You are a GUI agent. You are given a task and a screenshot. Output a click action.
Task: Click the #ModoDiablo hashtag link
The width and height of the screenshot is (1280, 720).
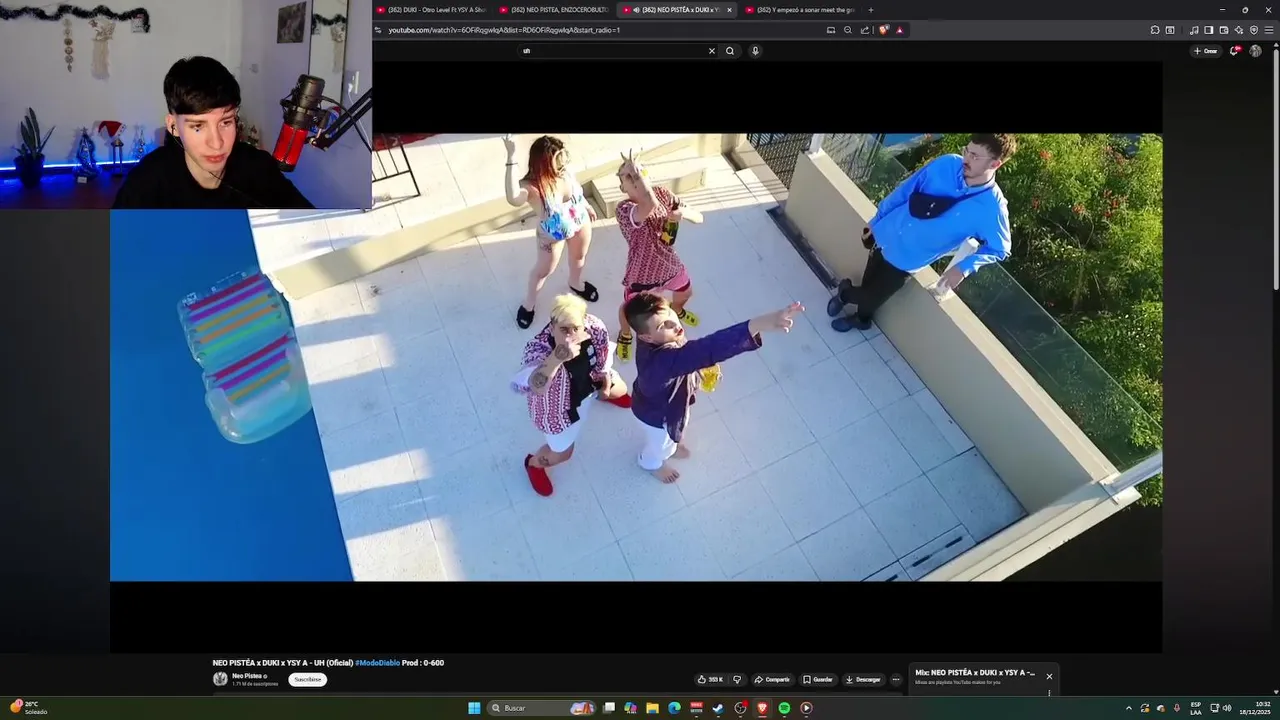(x=377, y=663)
